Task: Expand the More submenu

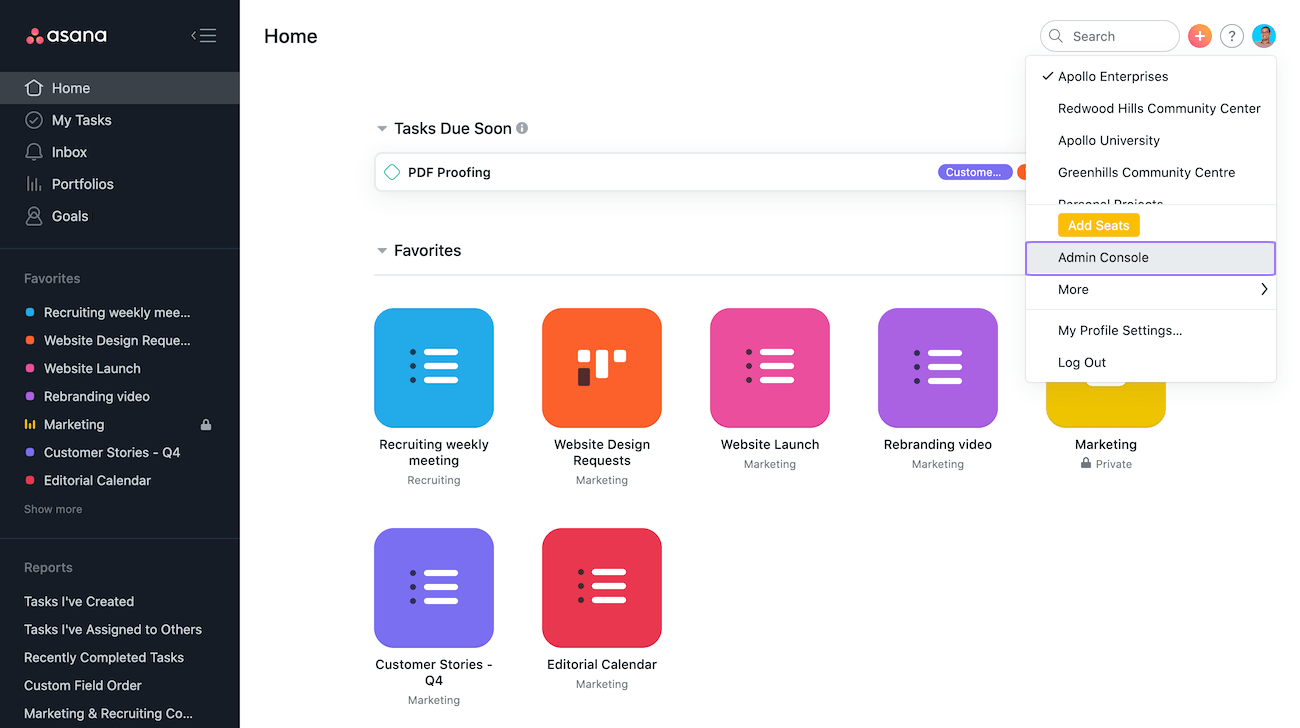Action: [x=1151, y=289]
